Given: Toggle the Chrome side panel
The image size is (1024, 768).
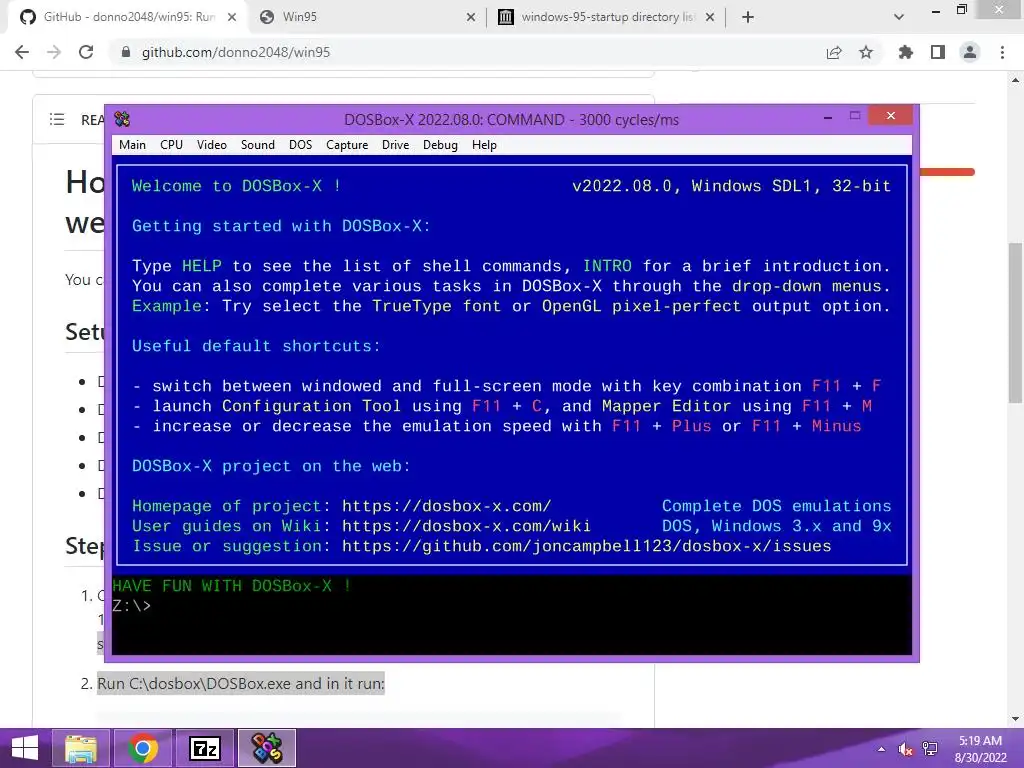Looking at the screenshot, I should (938, 52).
